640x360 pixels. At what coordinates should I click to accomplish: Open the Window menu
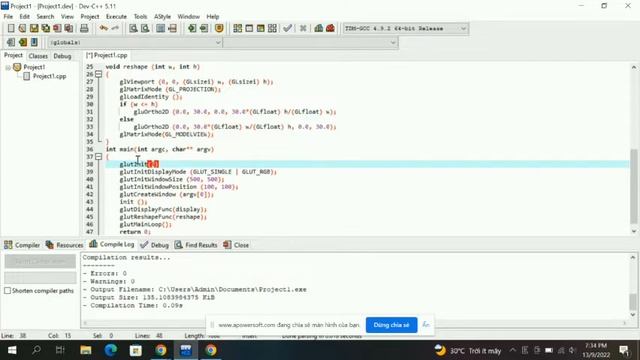pos(189,16)
